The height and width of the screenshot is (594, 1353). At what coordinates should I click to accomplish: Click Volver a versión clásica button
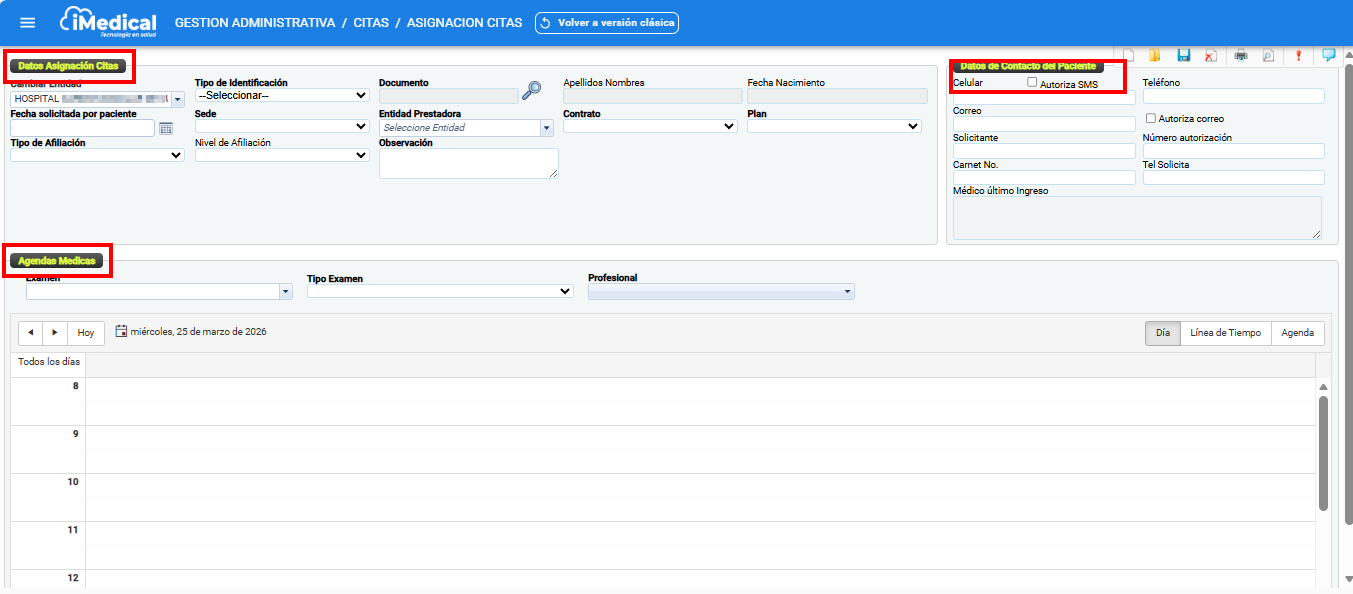(607, 23)
